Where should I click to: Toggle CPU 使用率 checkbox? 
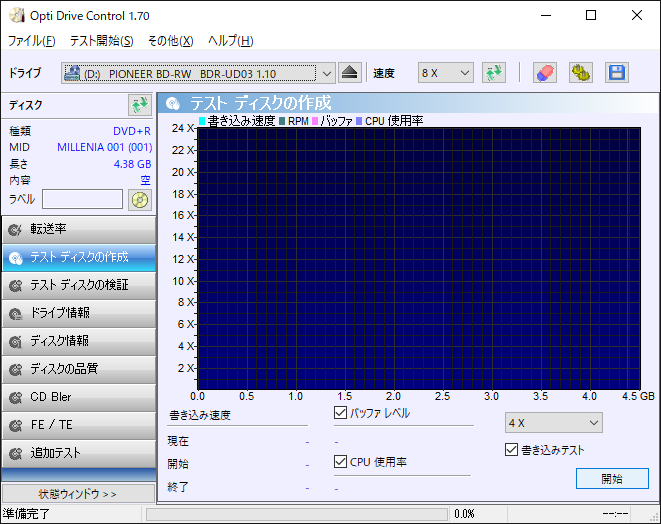click(340, 462)
